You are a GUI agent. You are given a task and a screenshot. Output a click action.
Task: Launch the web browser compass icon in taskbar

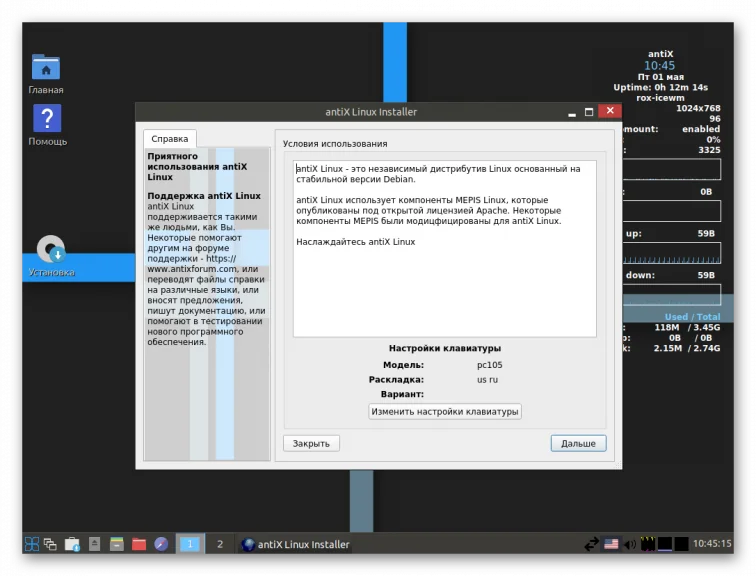point(161,544)
